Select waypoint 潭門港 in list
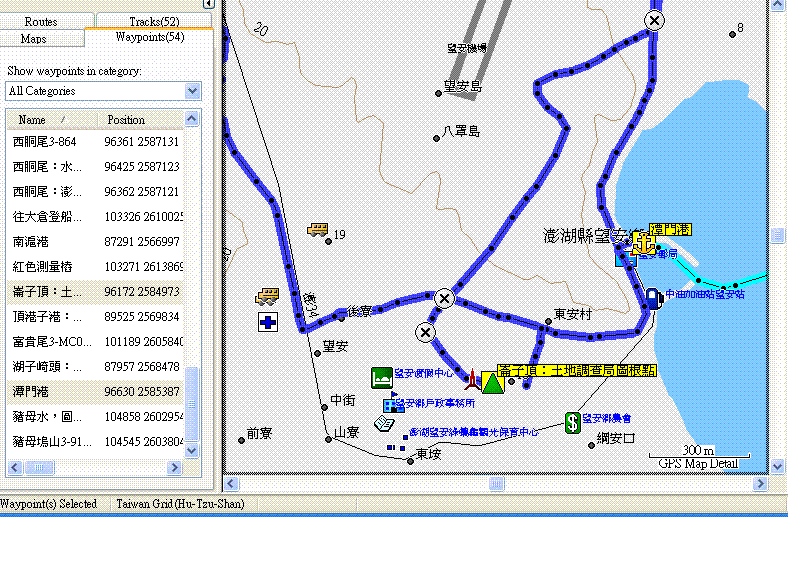The width and height of the screenshot is (800, 570). [x=95, y=392]
